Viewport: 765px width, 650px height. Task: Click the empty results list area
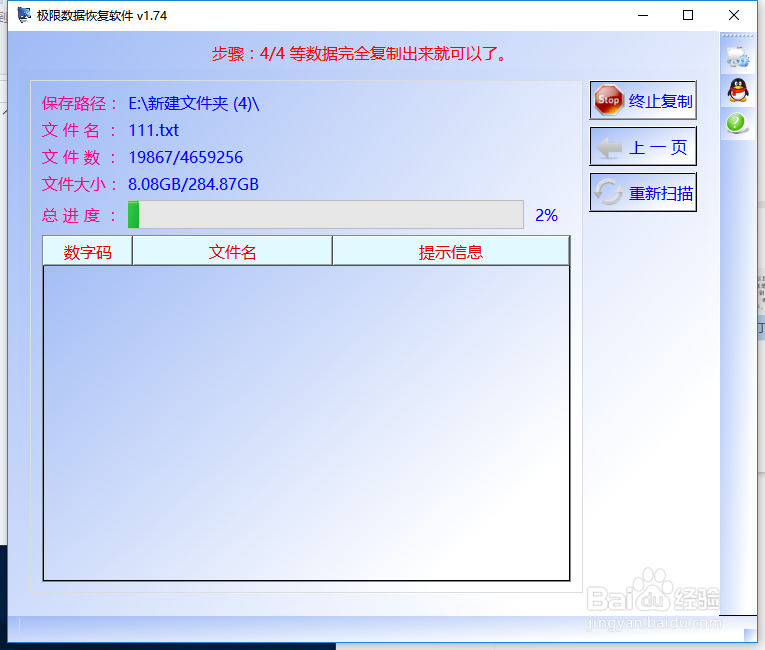(x=306, y=423)
